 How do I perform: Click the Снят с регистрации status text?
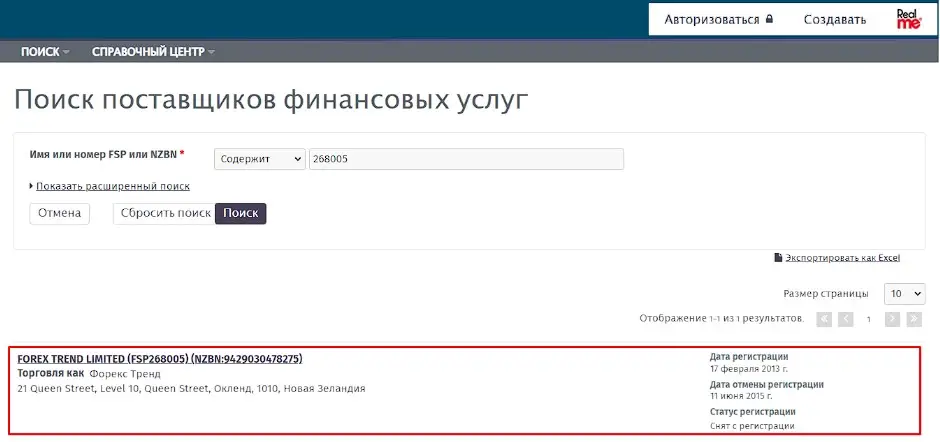click(x=752, y=426)
